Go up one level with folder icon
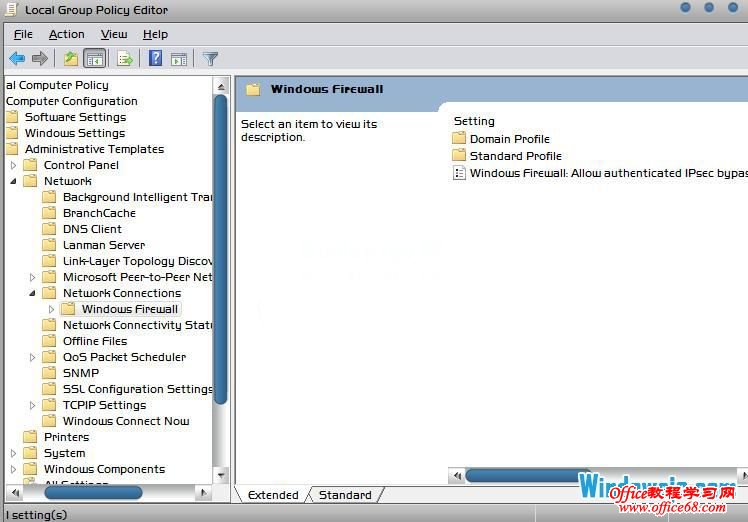 point(71,59)
